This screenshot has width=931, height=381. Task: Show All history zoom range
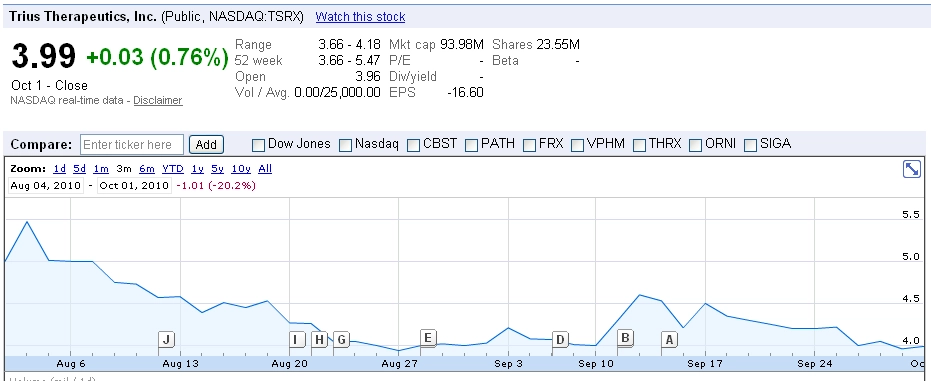[x=265, y=169]
